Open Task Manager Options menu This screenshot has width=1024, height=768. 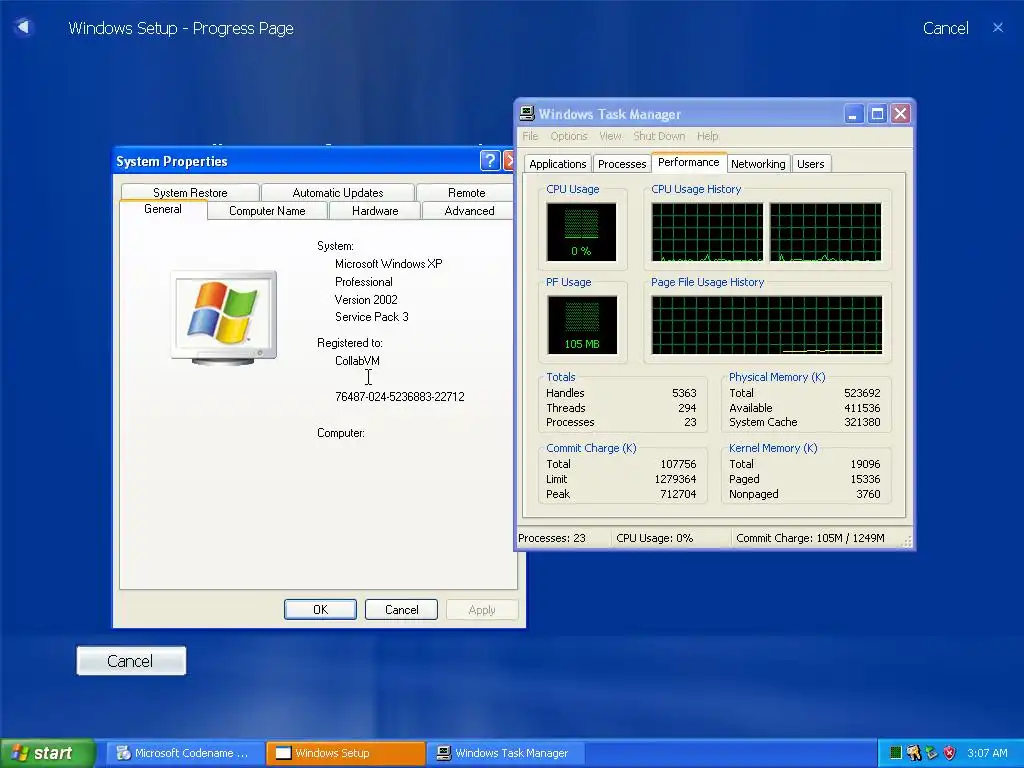coord(569,136)
